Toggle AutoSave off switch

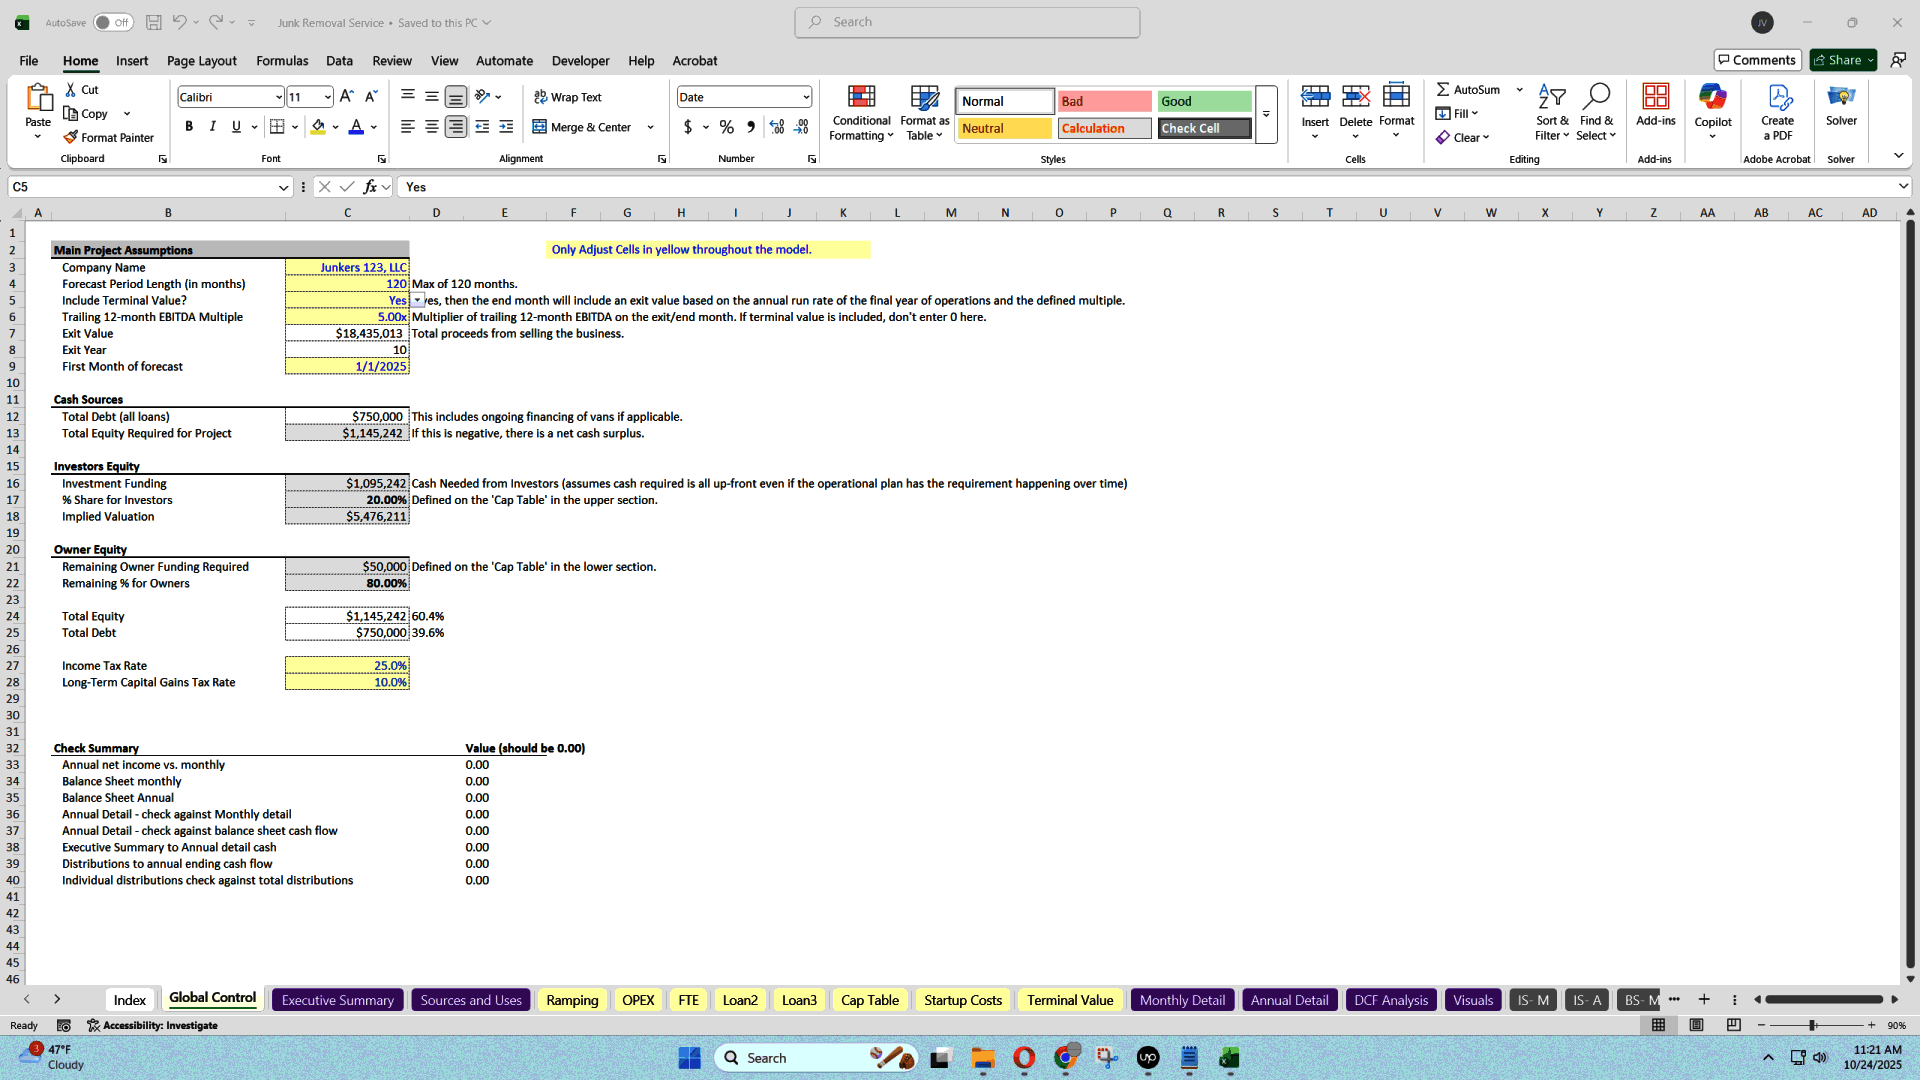pyautogui.click(x=113, y=21)
